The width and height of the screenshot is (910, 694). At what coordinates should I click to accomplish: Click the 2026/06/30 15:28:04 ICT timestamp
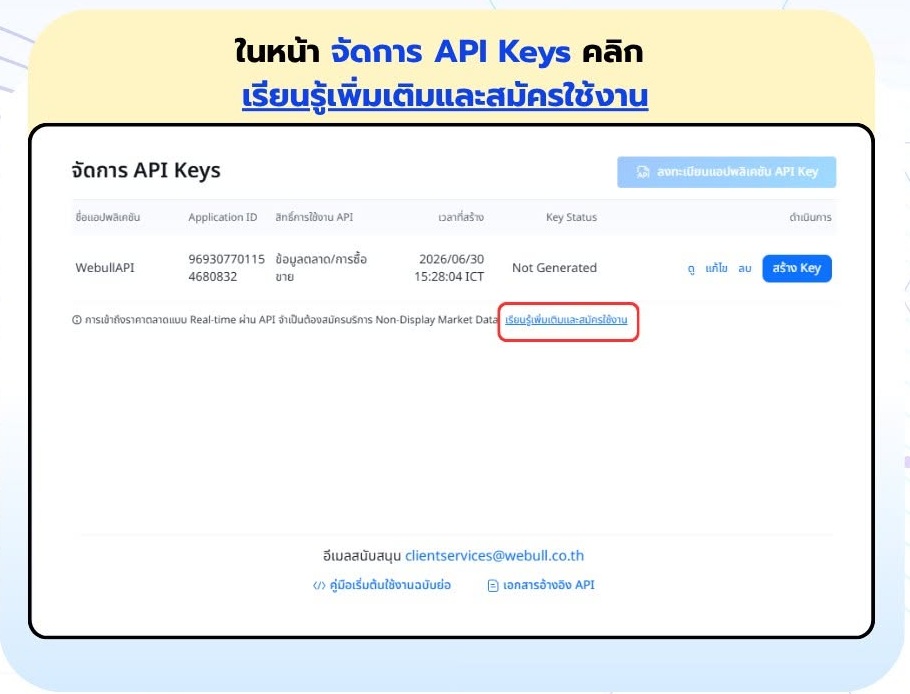pyautogui.click(x=449, y=268)
